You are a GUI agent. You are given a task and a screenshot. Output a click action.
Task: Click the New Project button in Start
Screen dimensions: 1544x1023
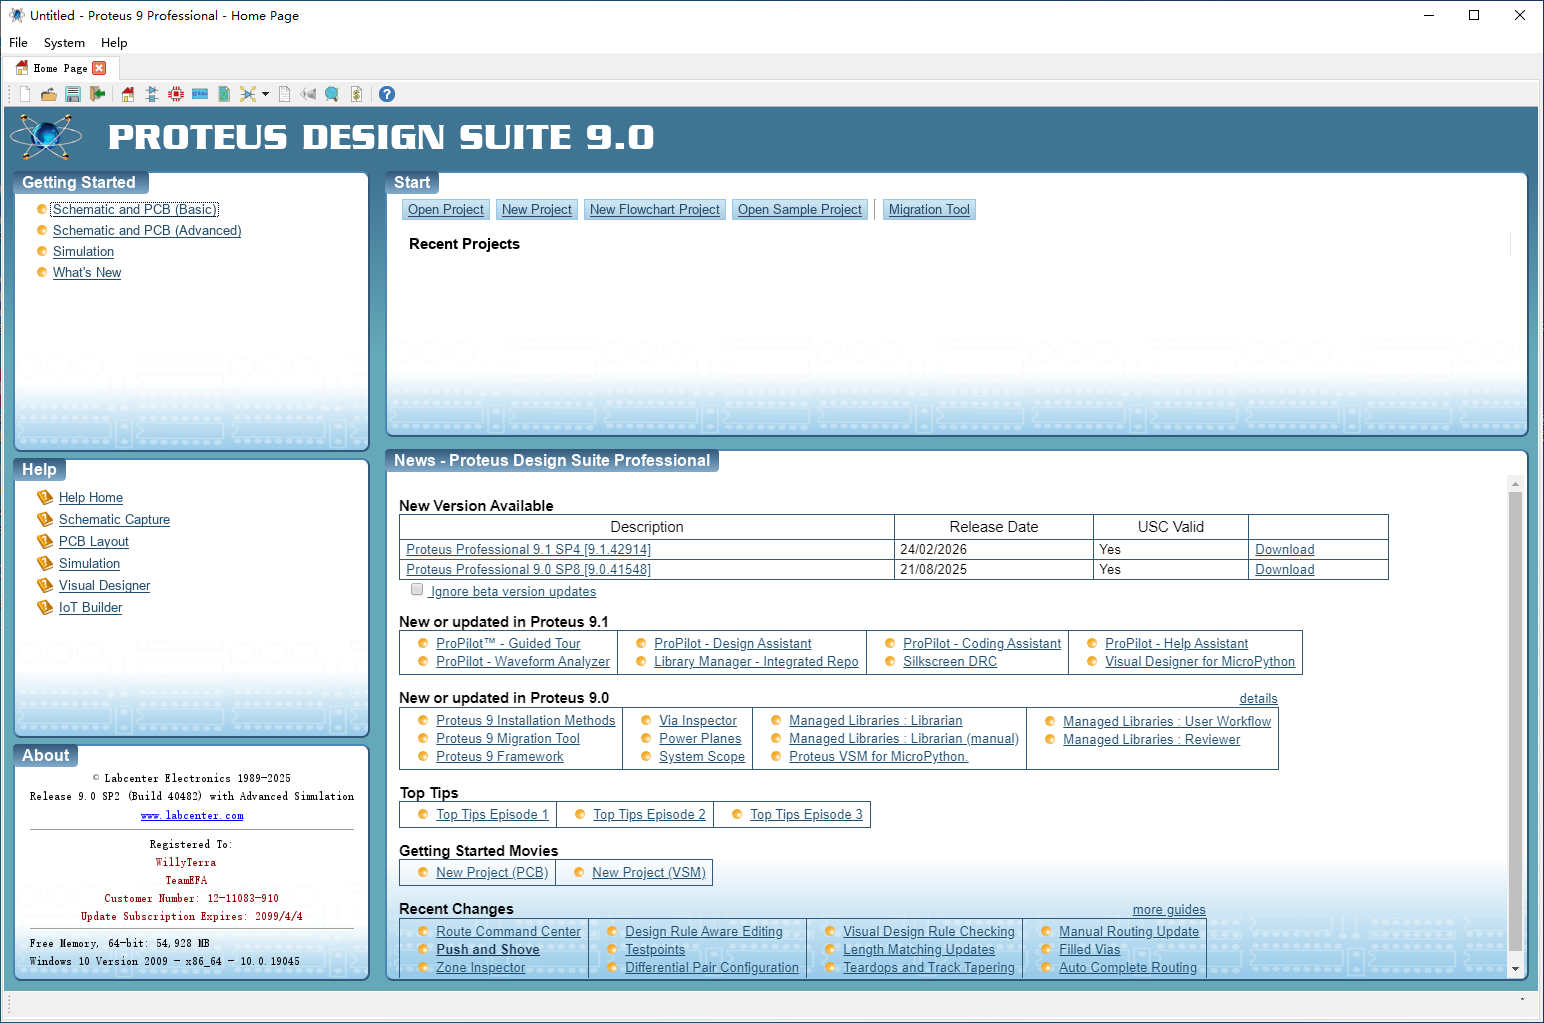click(537, 210)
